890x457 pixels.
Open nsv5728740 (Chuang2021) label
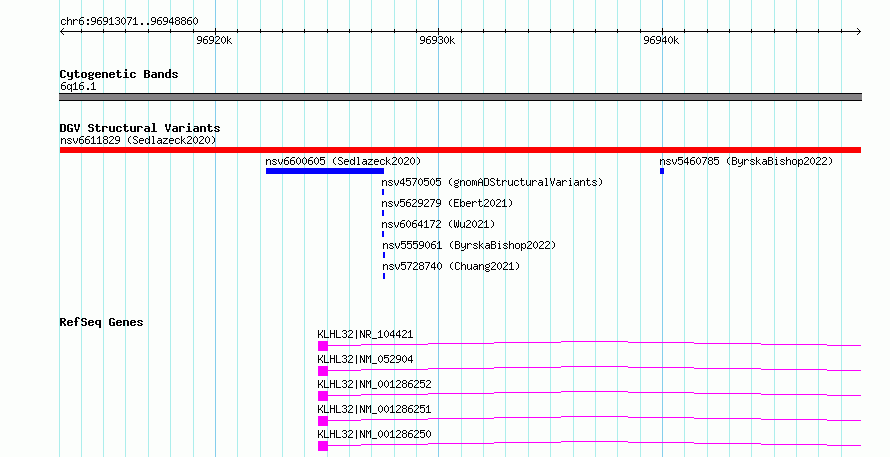451,266
